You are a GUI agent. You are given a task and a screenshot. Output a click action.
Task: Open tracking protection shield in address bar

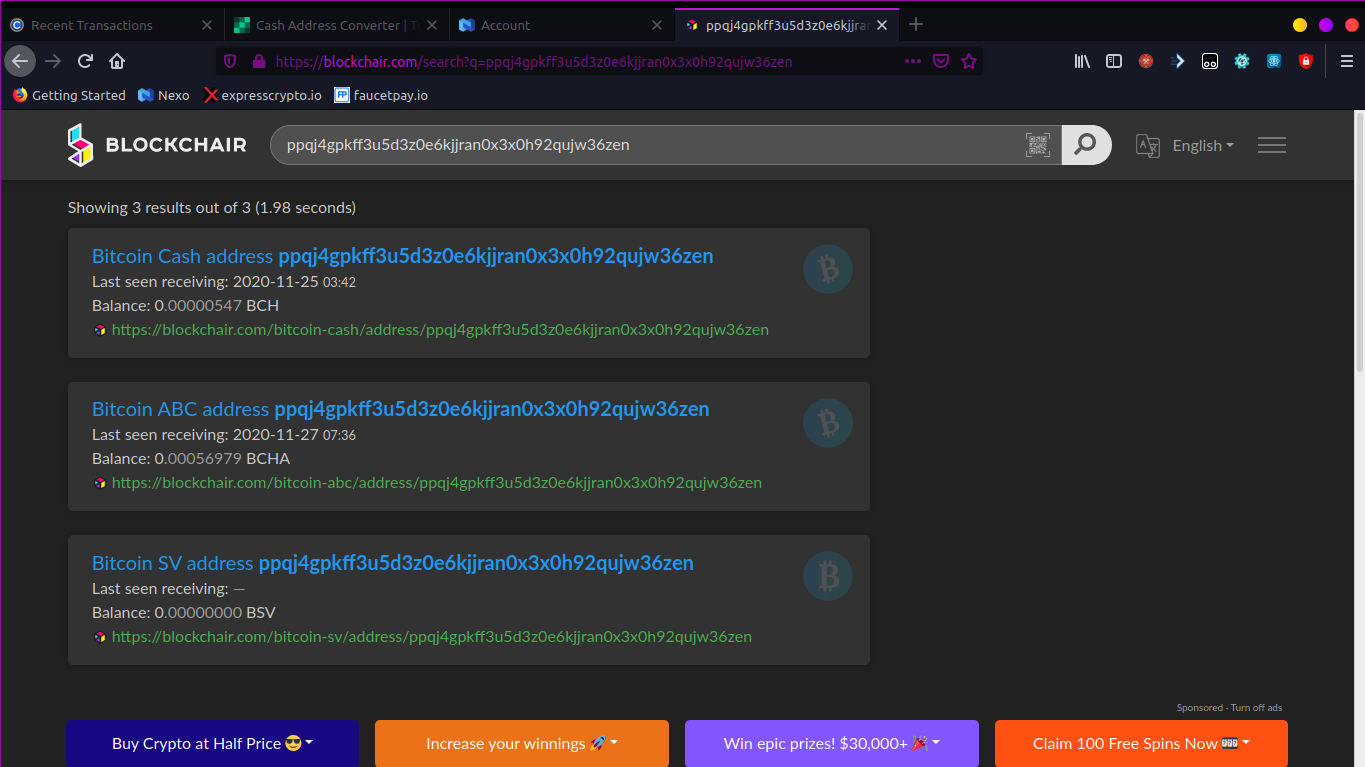coord(230,61)
